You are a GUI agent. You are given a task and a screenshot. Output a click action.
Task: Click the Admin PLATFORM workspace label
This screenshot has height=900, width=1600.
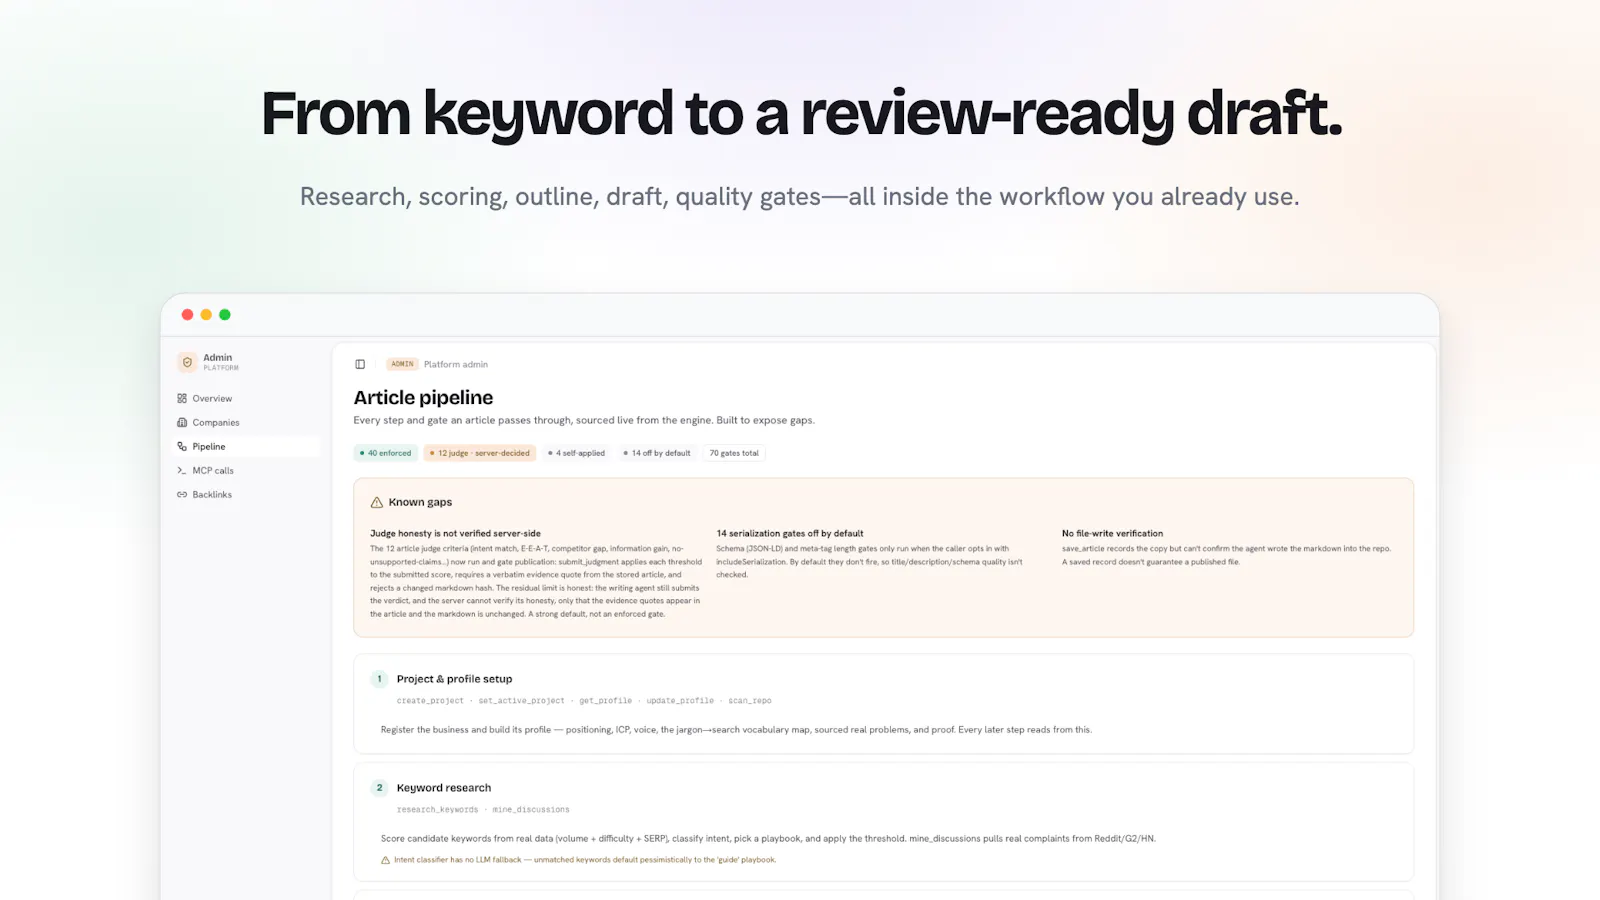click(221, 362)
